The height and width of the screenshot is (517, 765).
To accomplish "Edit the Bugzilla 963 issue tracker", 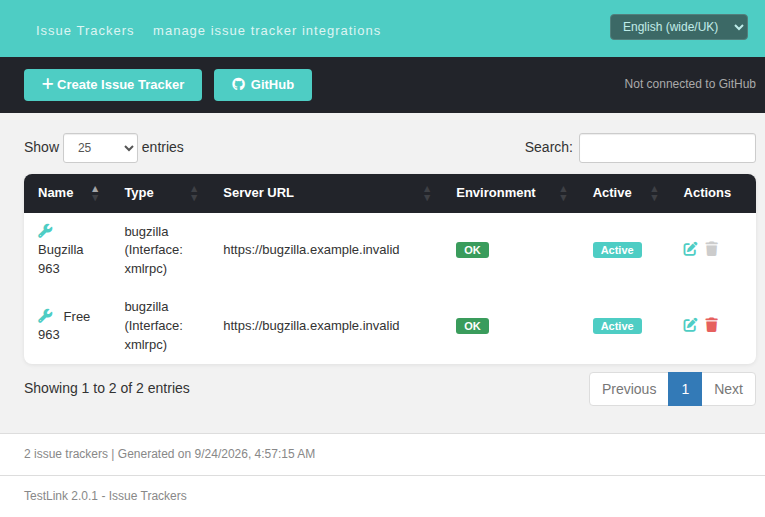I will [690, 249].
